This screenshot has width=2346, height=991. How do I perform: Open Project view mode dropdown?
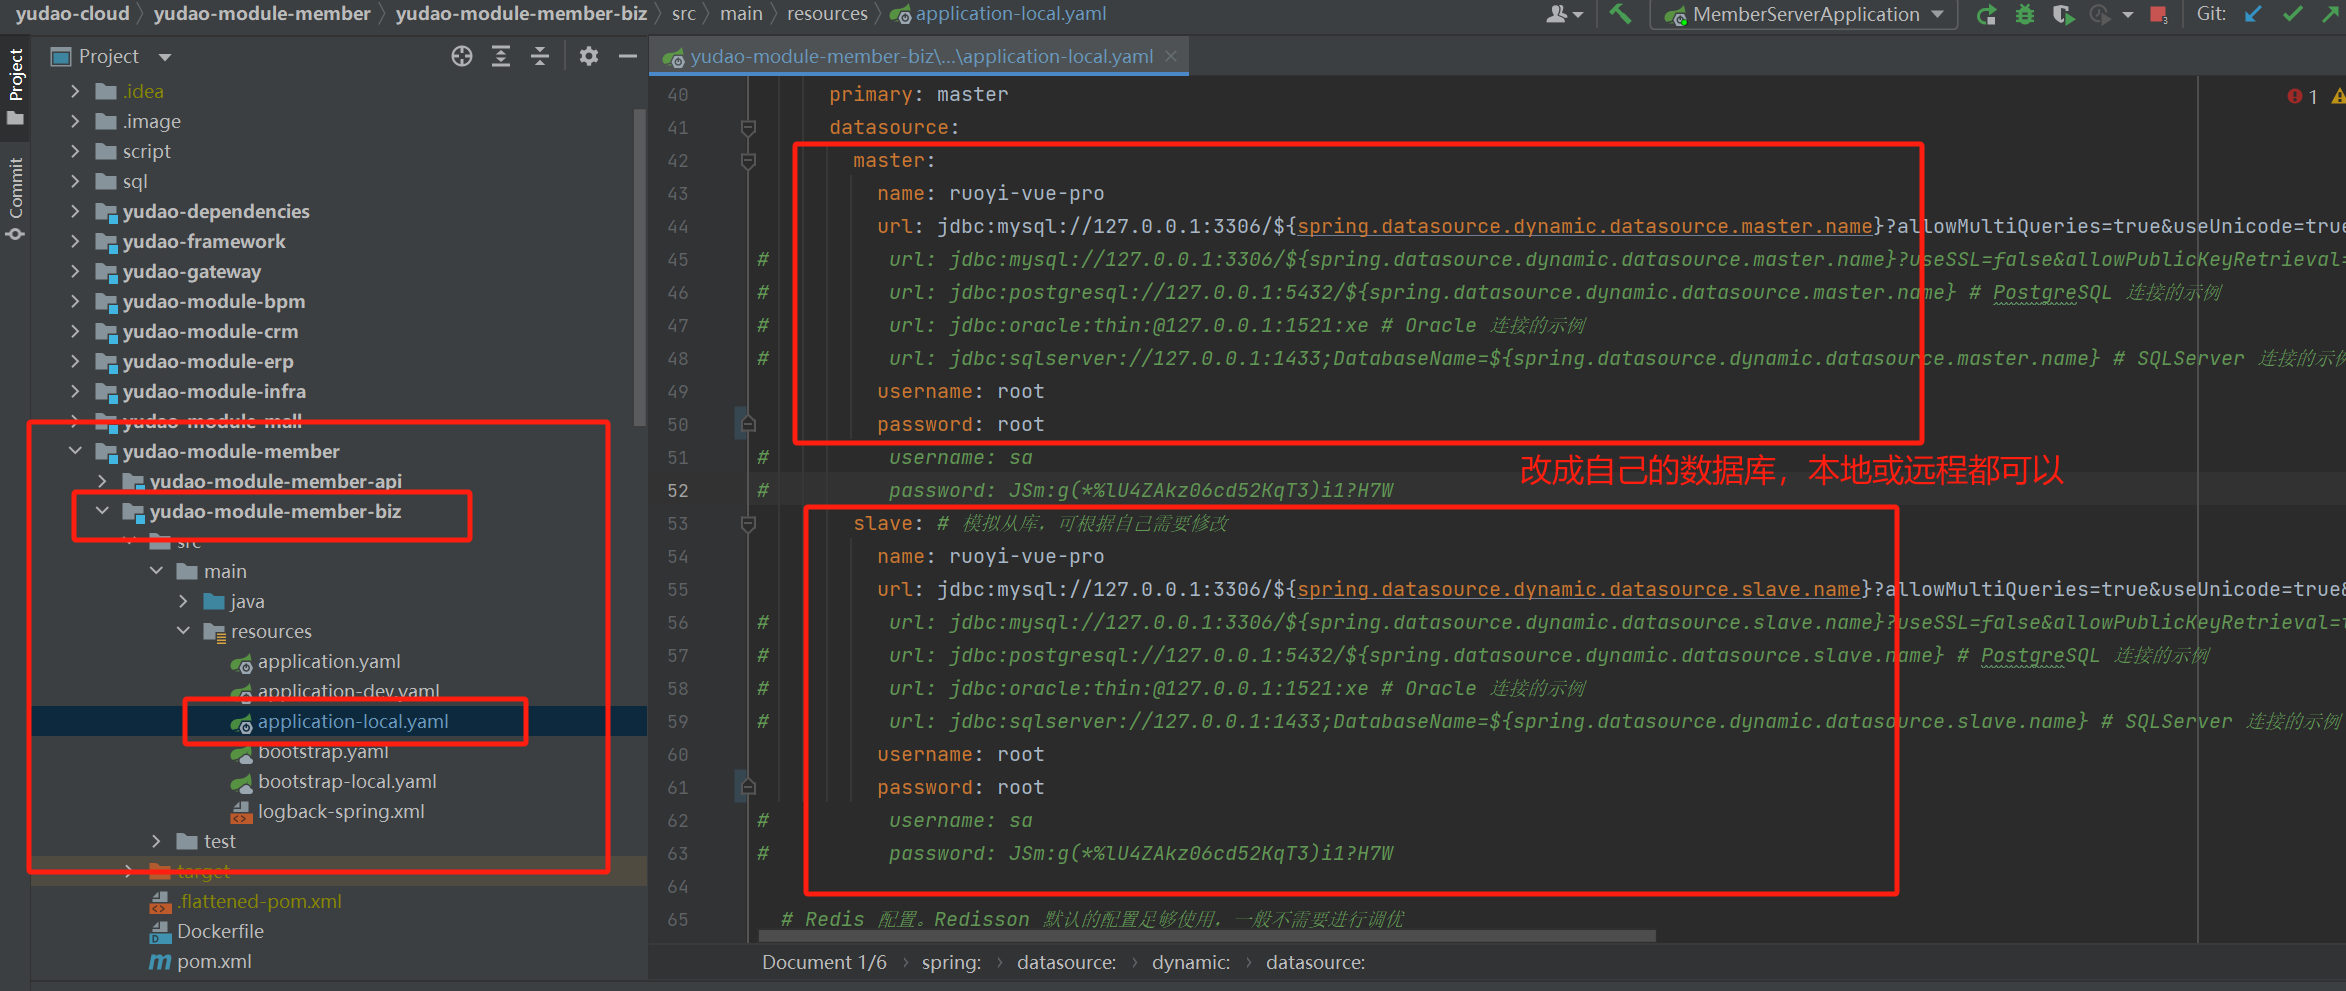[165, 57]
